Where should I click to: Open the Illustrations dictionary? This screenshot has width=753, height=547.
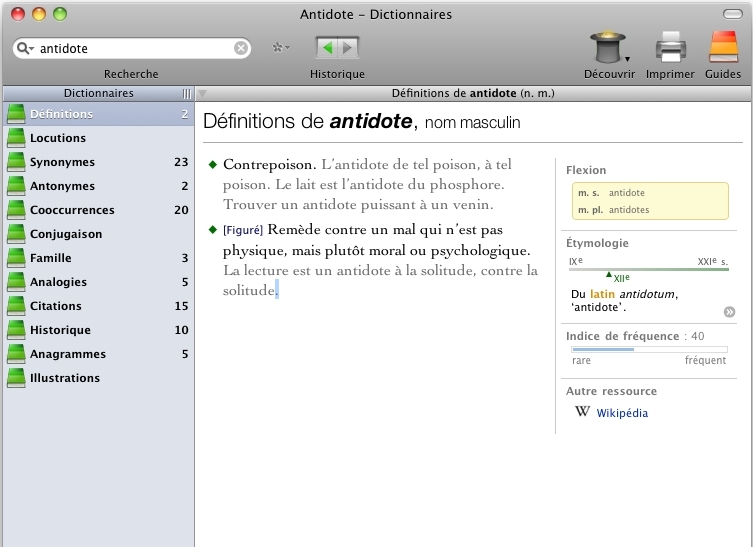[x=65, y=378]
